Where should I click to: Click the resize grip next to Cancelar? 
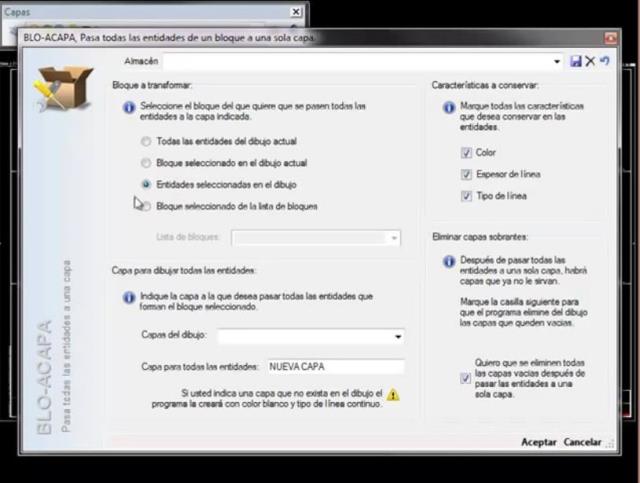pos(610,444)
